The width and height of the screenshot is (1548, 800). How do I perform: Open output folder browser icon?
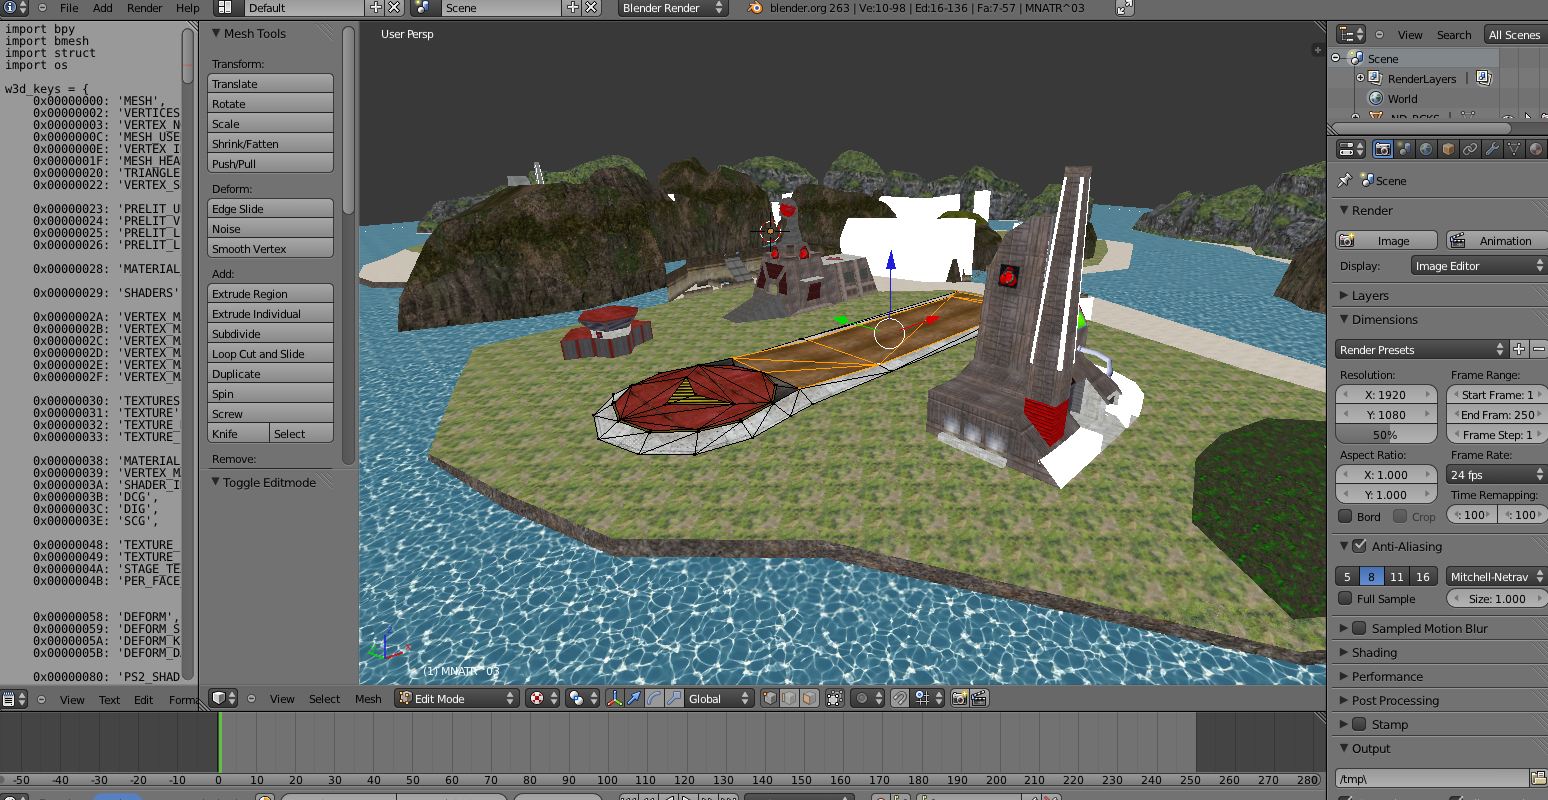click(x=1538, y=778)
